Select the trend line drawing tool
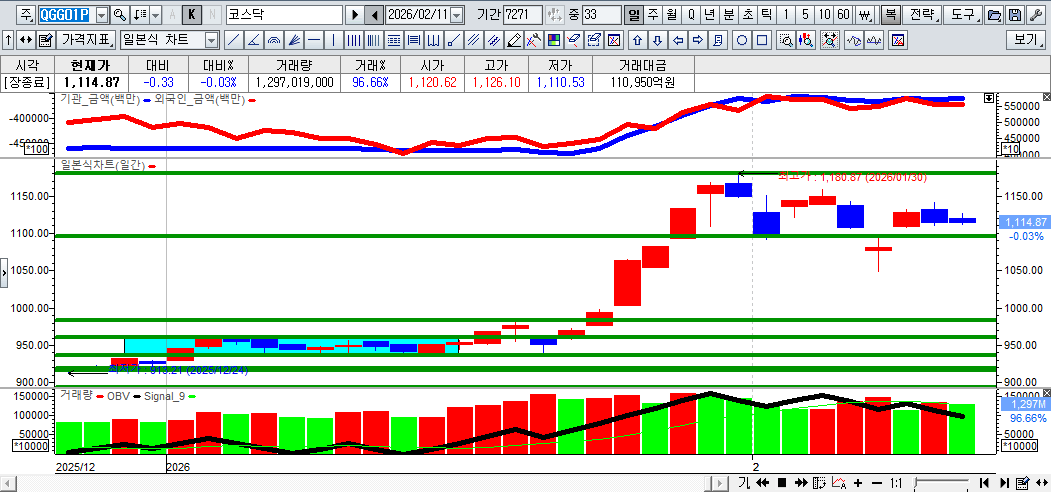The height and width of the screenshot is (492, 1051). click(x=233, y=40)
